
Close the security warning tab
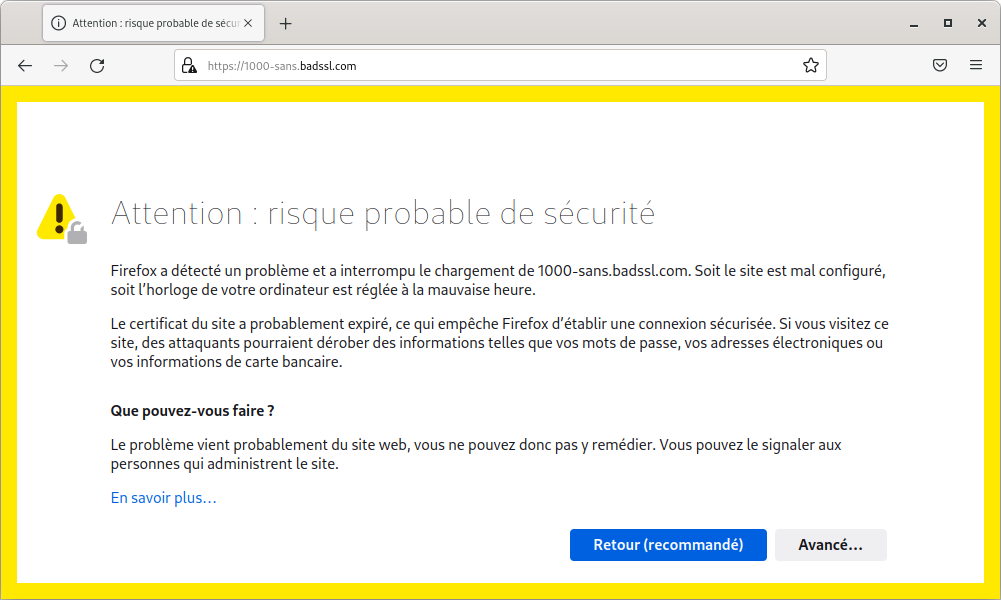[x=248, y=23]
